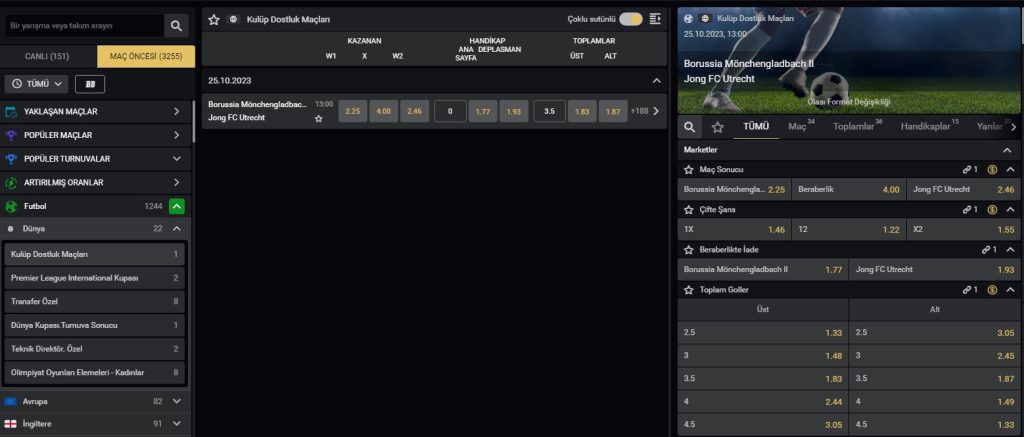Click the star under the 13:00 match time
1024x437 pixels.
point(319,118)
